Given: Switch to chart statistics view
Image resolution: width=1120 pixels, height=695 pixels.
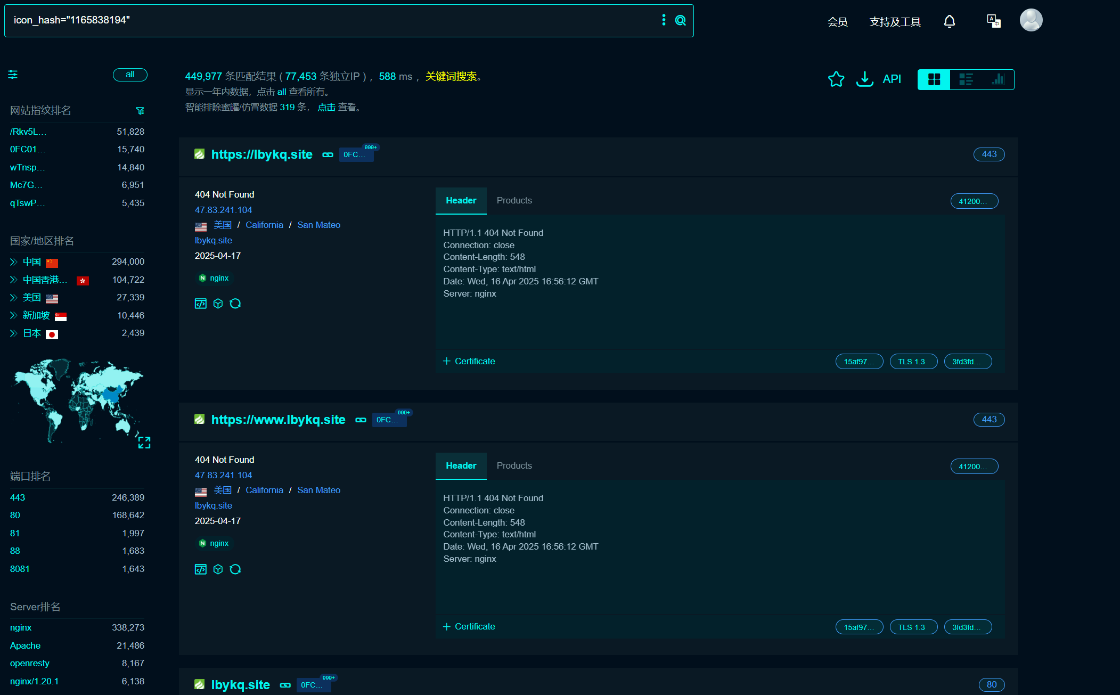Looking at the screenshot, I should point(998,79).
